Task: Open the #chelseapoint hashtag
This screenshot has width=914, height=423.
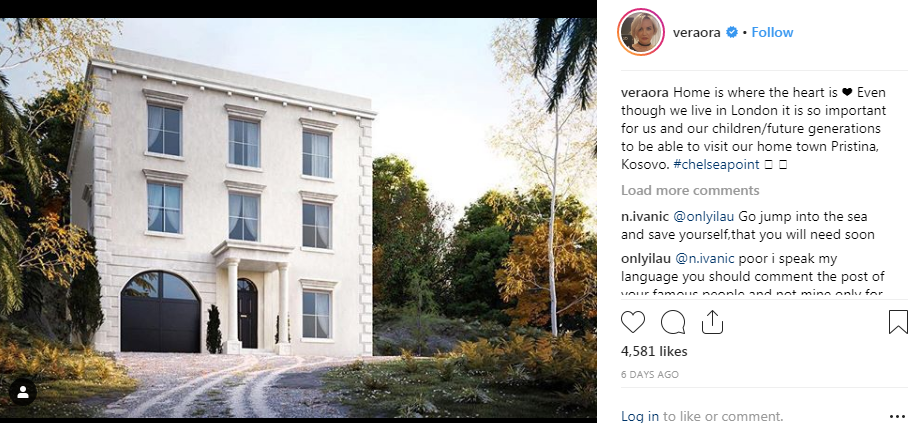Action: pos(716,164)
